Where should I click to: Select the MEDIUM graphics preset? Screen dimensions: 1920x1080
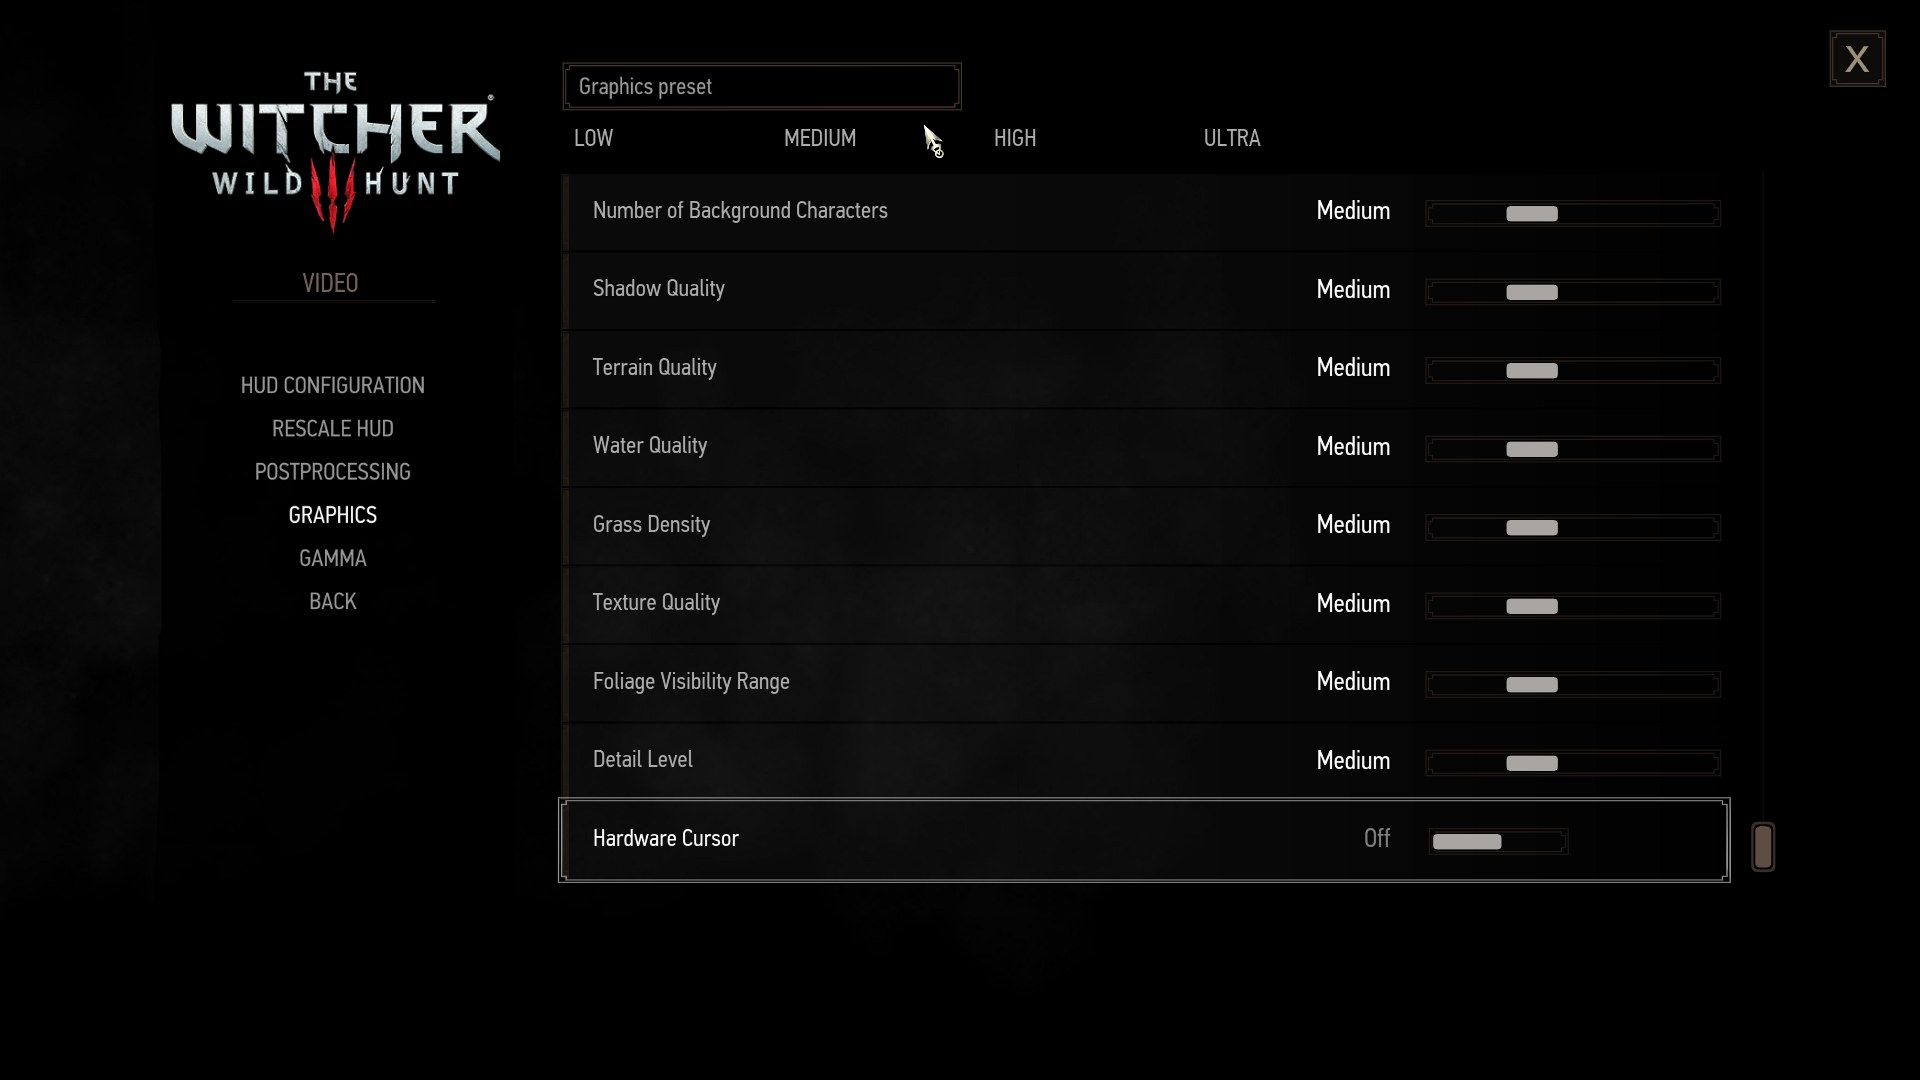point(820,137)
